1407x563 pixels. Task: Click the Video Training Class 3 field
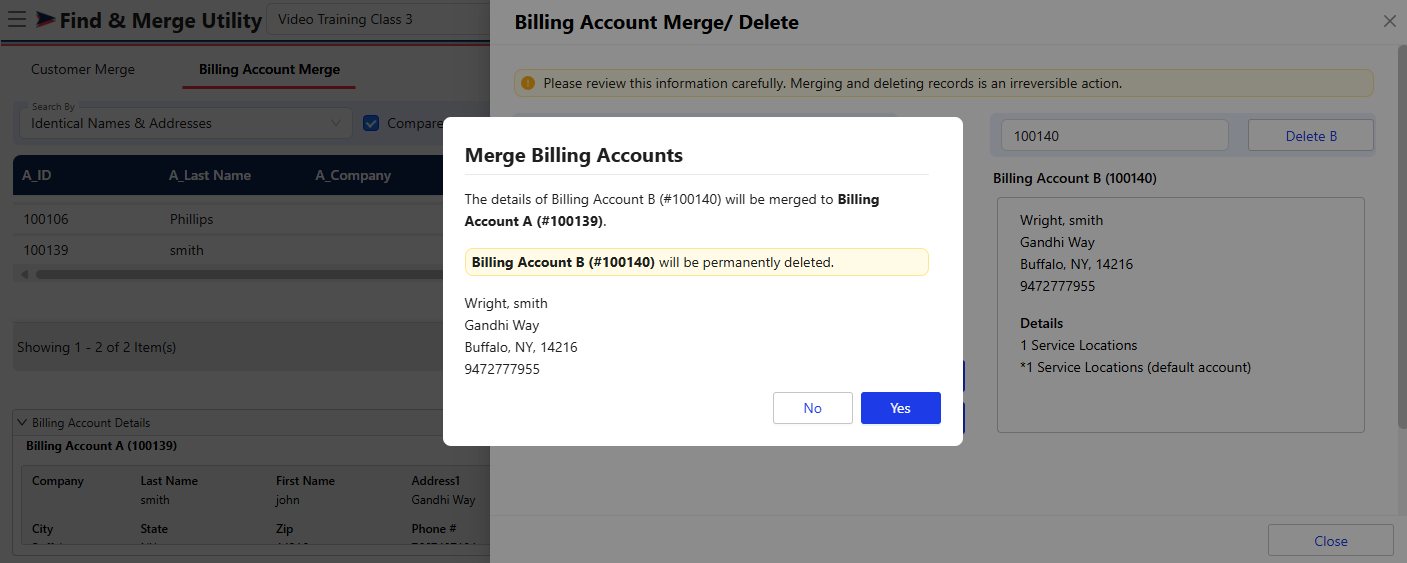coord(378,19)
